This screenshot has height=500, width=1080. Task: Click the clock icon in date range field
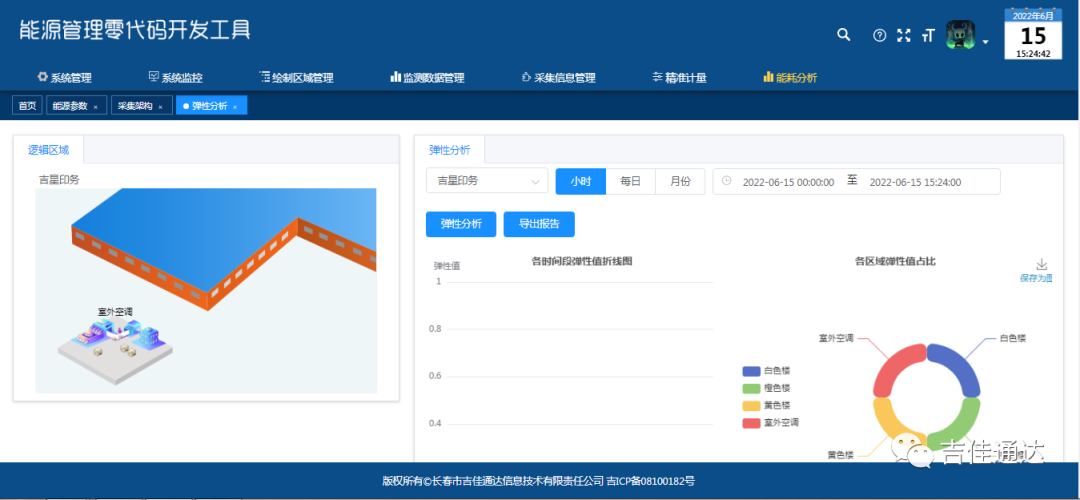727,181
